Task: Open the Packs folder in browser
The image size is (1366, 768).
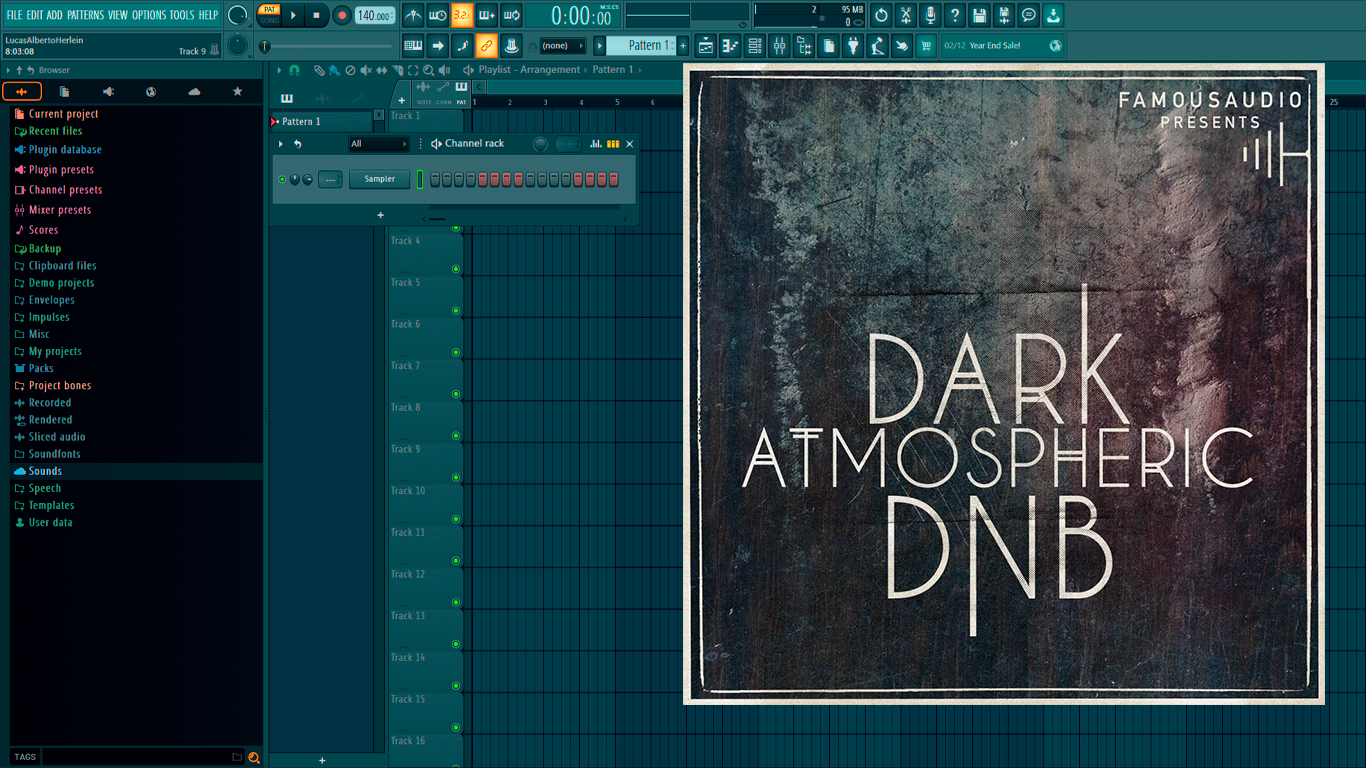Action: 41,368
